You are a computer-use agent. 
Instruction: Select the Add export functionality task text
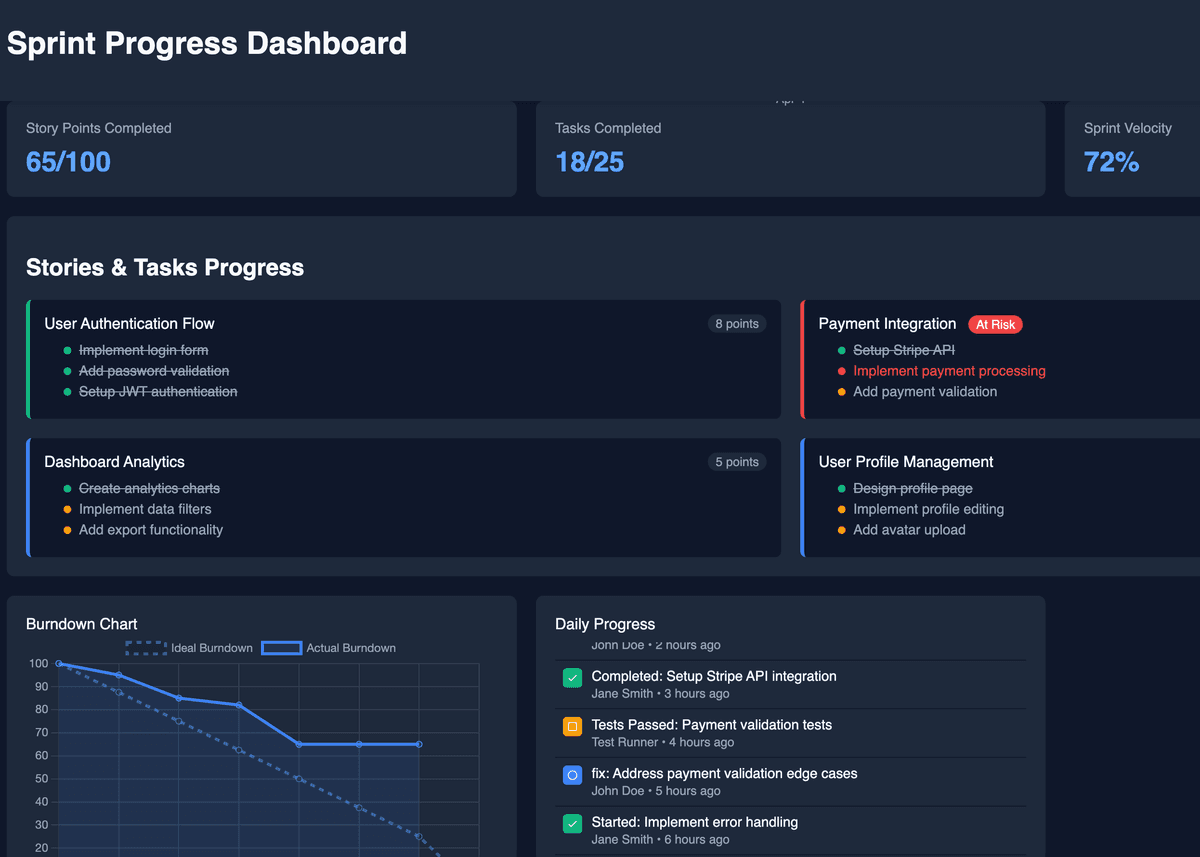[x=151, y=530]
